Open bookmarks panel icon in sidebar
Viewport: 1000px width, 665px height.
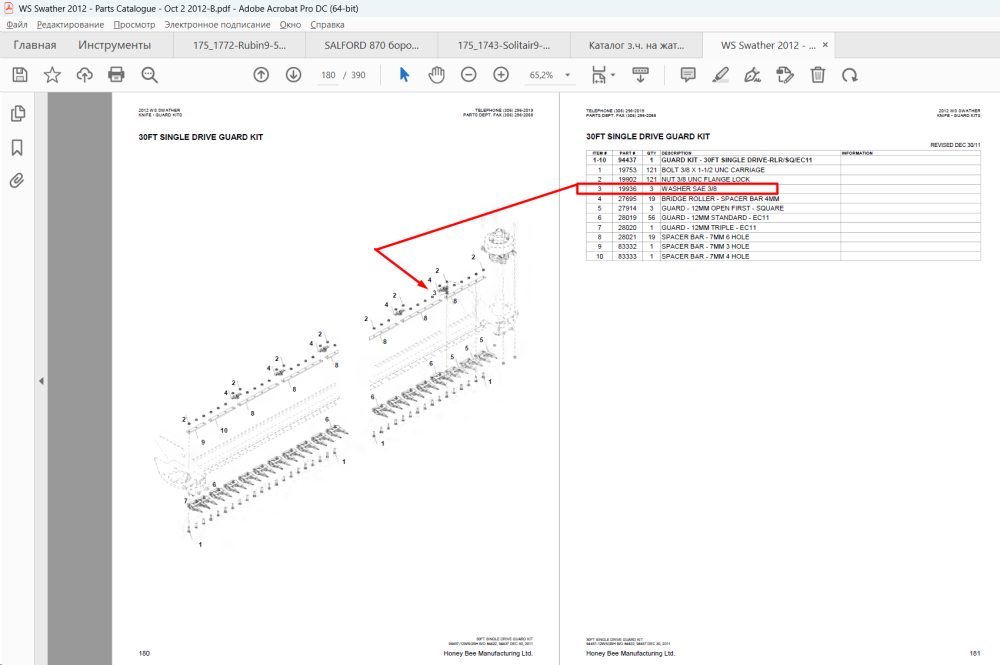[x=17, y=148]
